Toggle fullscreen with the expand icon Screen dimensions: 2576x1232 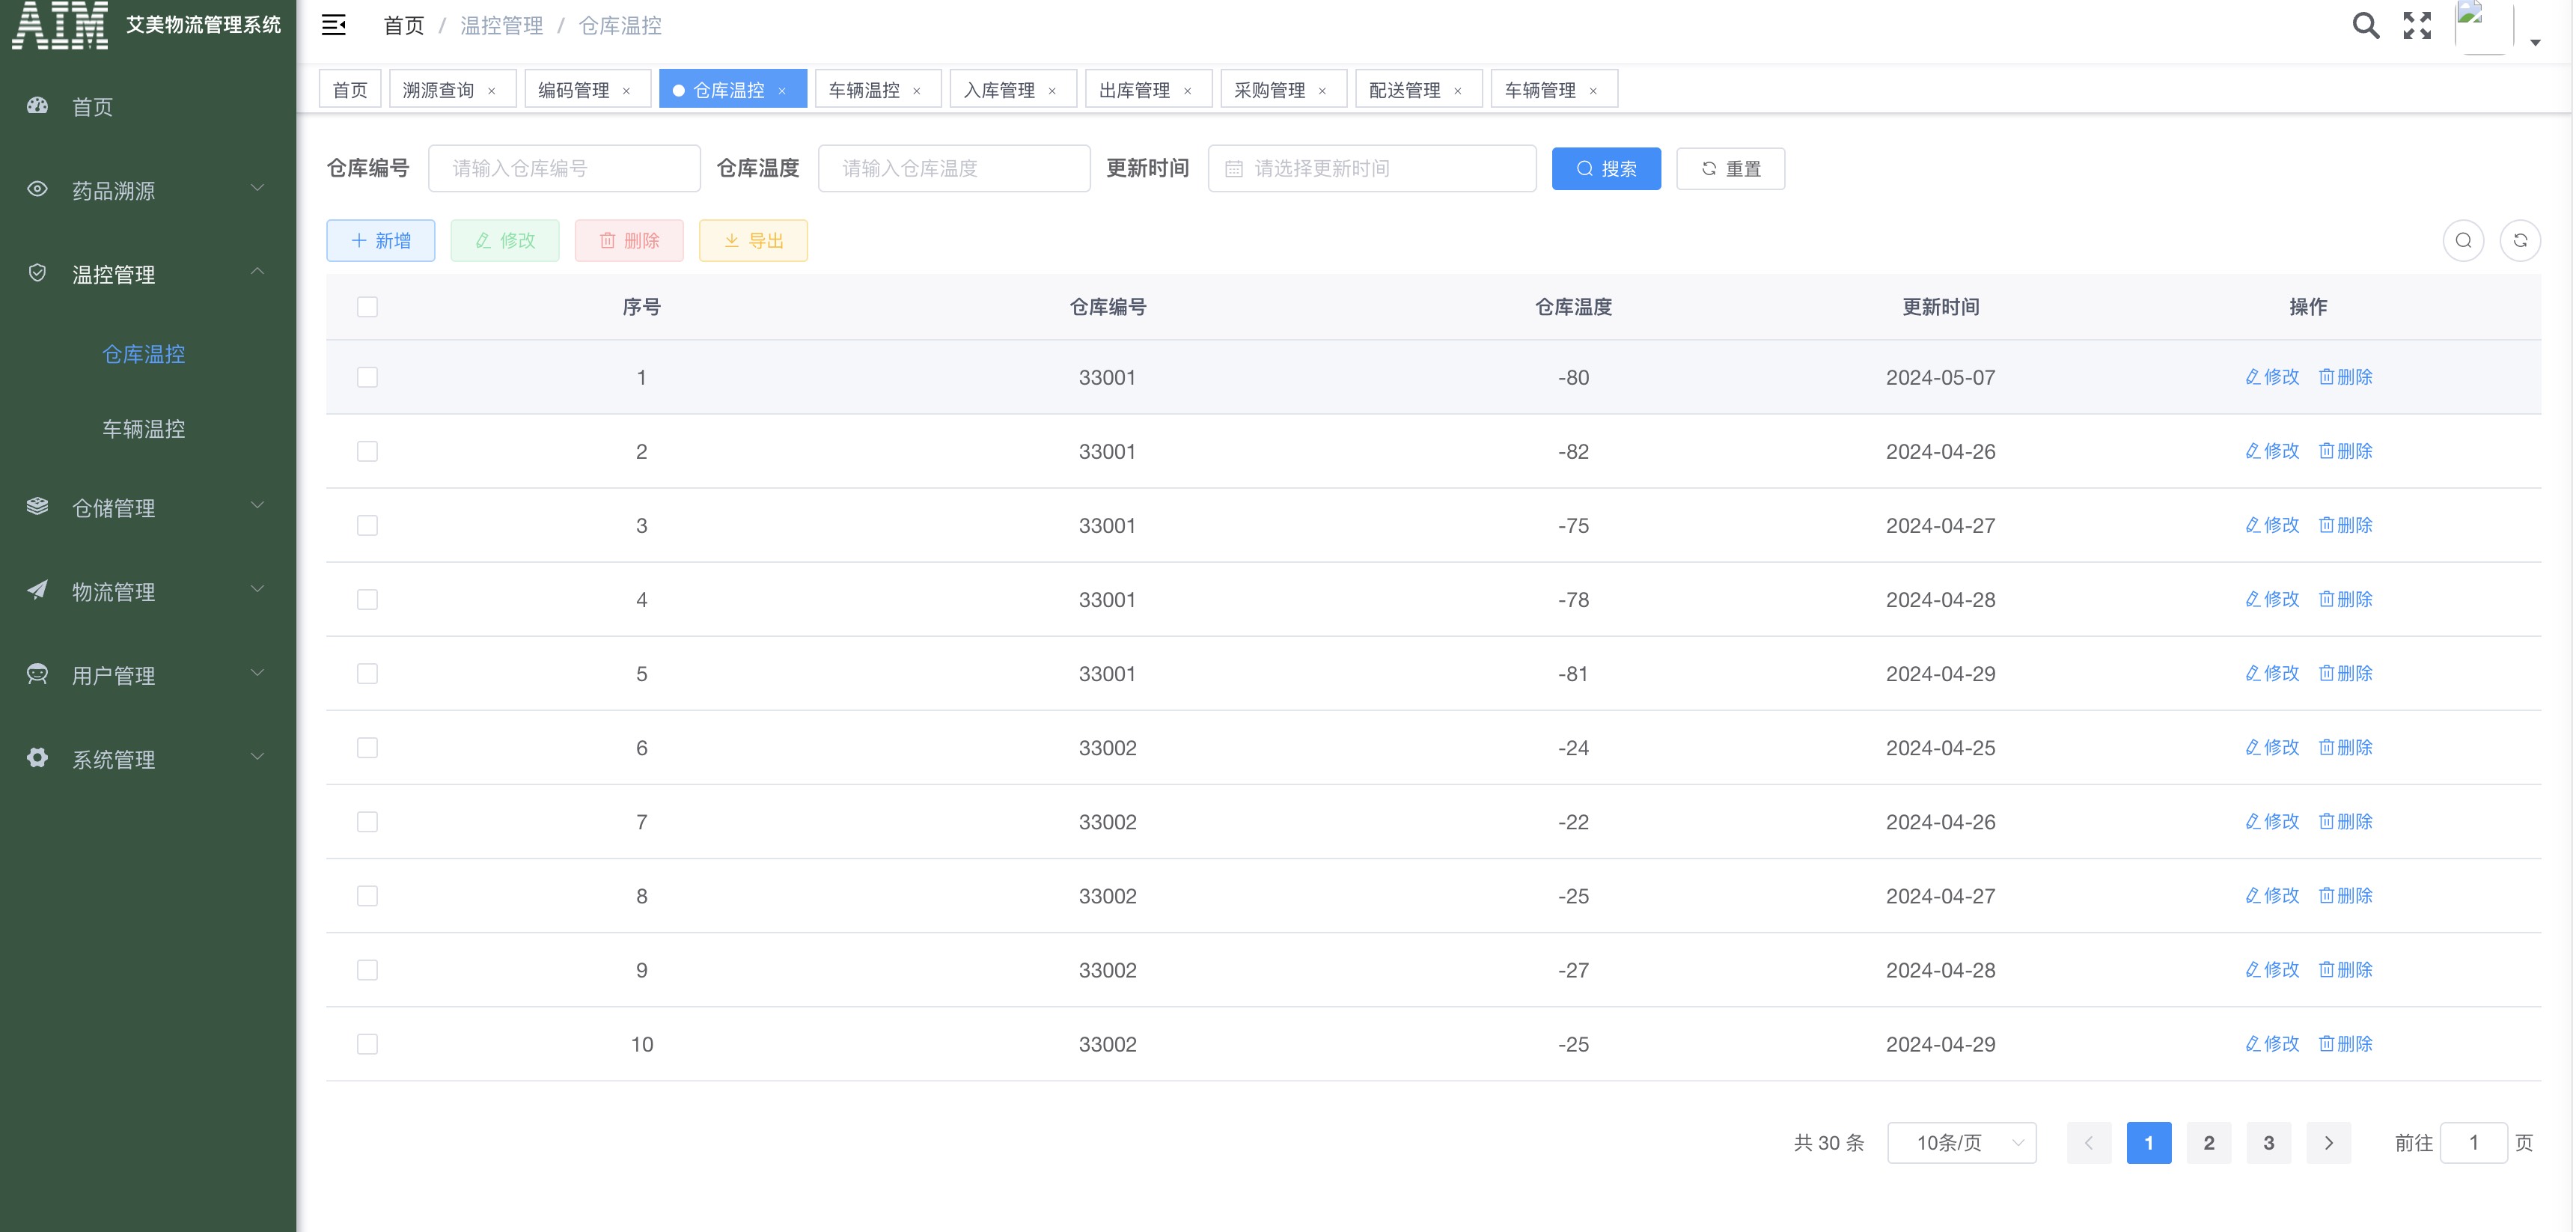(x=2417, y=25)
